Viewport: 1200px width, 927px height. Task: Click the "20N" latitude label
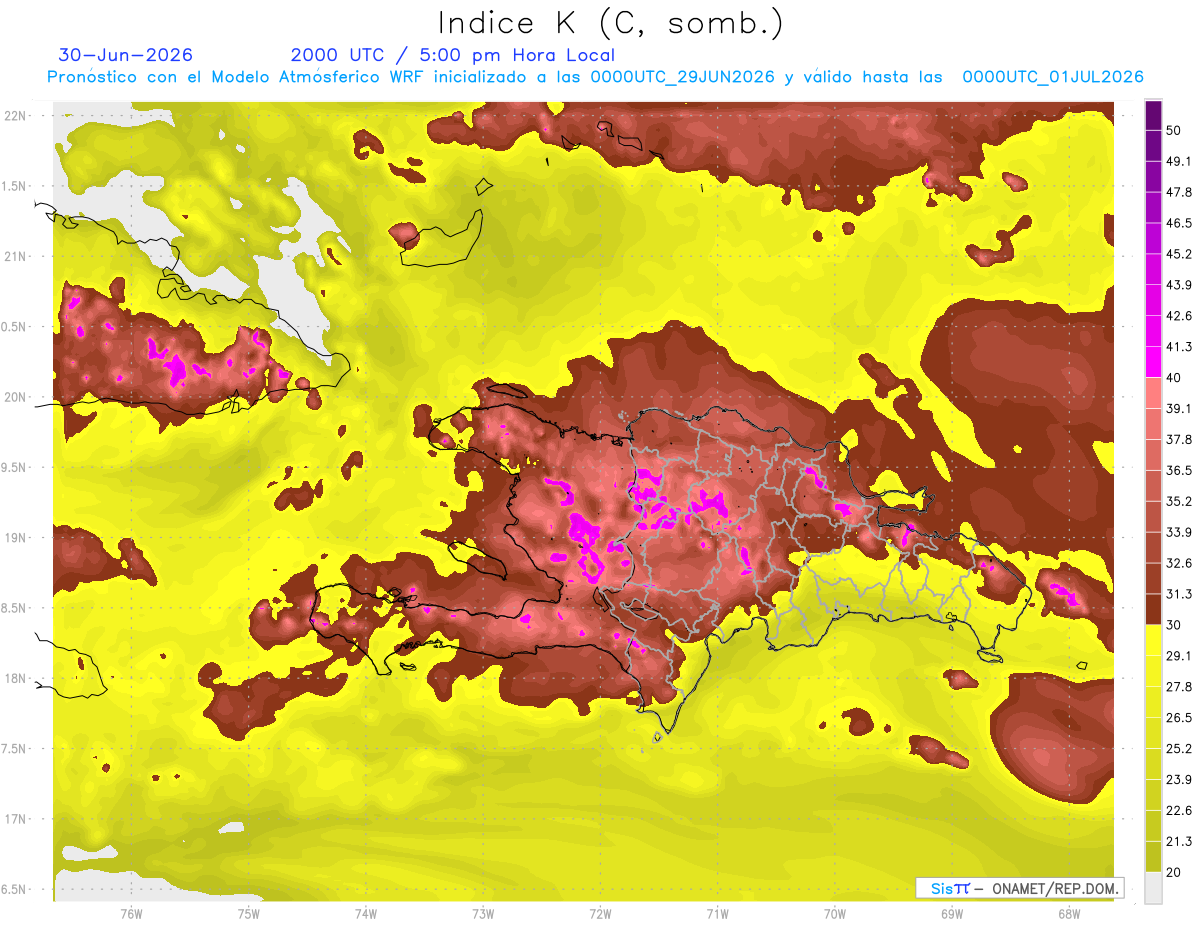[16, 397]
